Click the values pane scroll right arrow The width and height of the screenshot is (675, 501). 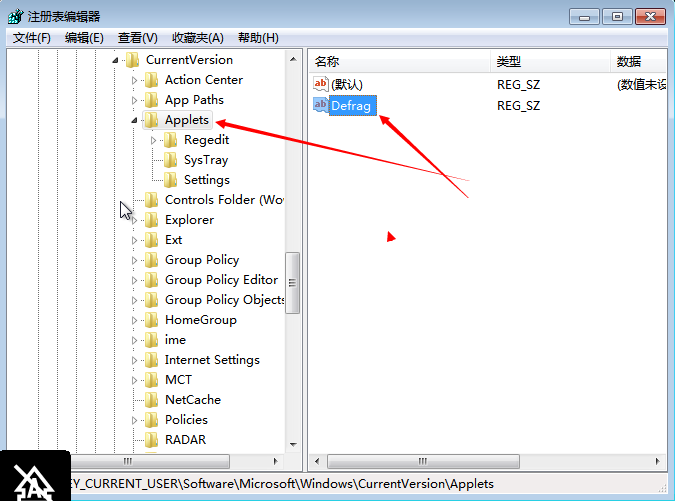click(657, 461)
